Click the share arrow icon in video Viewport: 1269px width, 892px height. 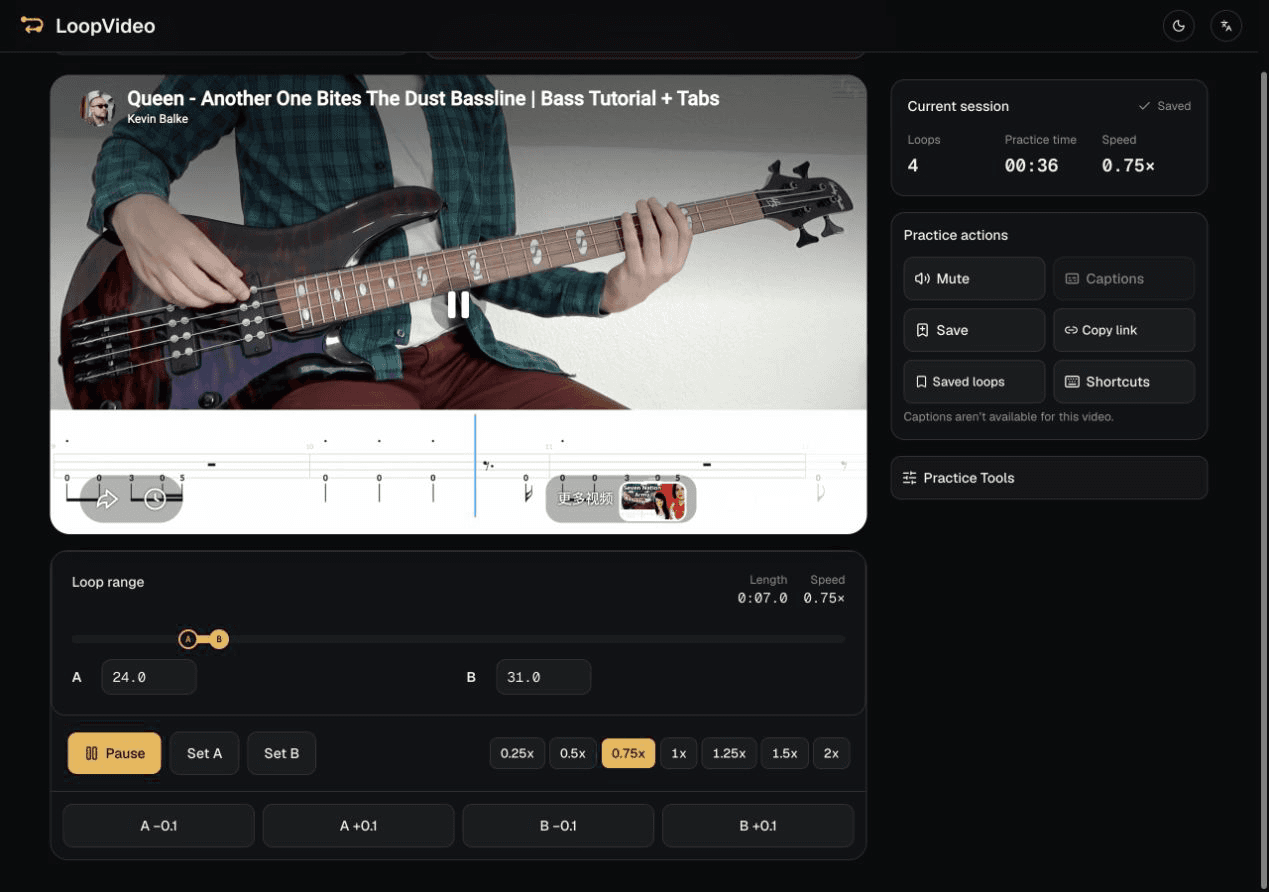(107, 499)
